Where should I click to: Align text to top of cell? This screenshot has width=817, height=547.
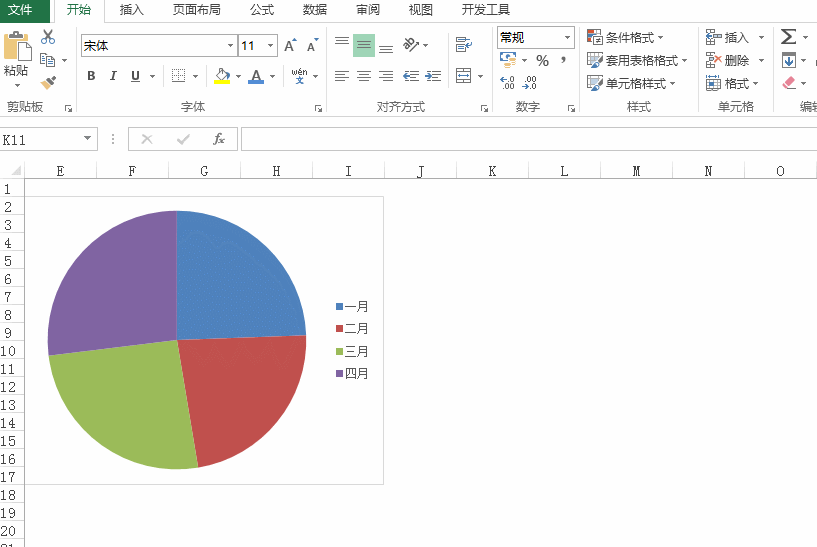point(342,41)
